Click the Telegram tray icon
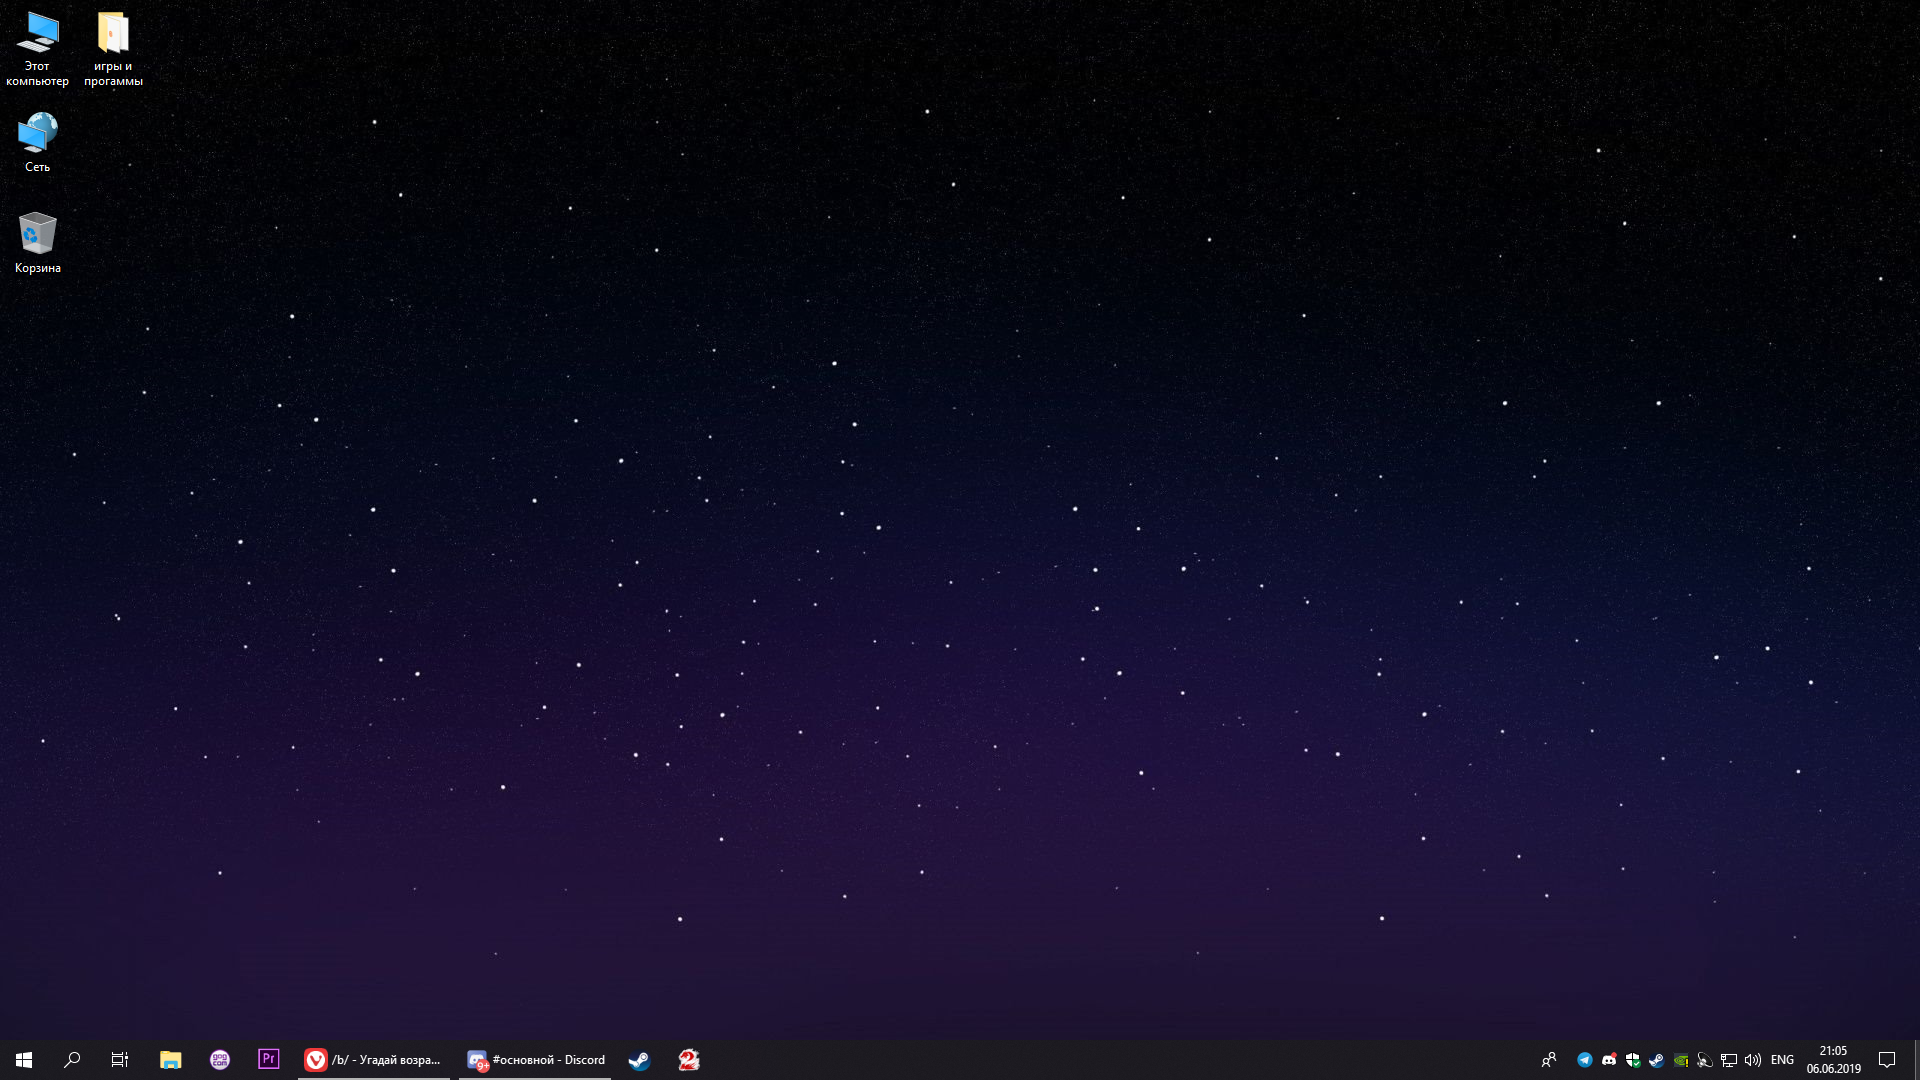 (x=1585, y=1060)
